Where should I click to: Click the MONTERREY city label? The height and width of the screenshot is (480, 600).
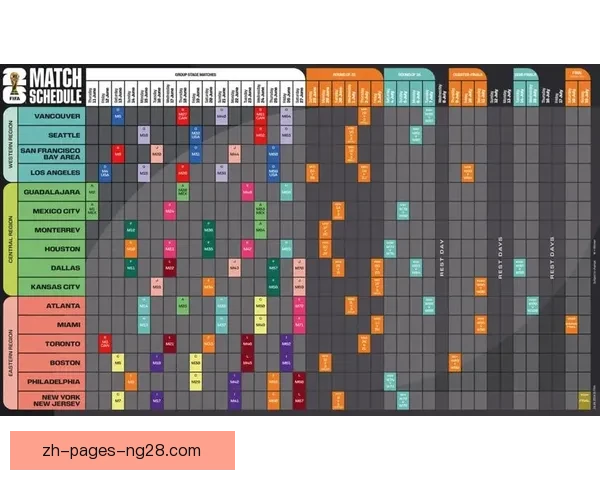tap(51, 230)
